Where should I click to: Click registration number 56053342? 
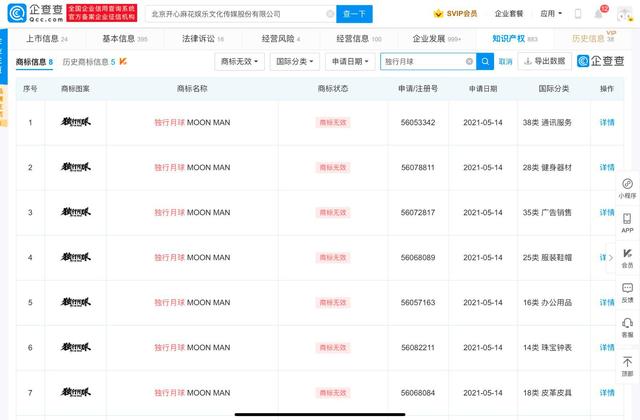[418, 122]
